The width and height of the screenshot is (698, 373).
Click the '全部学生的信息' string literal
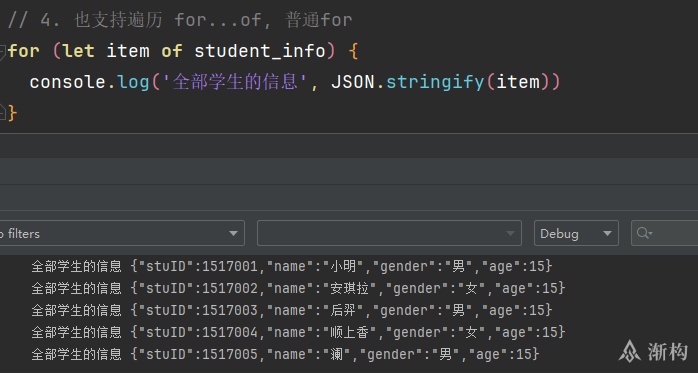pyautogui.click(x=235, y=82)
